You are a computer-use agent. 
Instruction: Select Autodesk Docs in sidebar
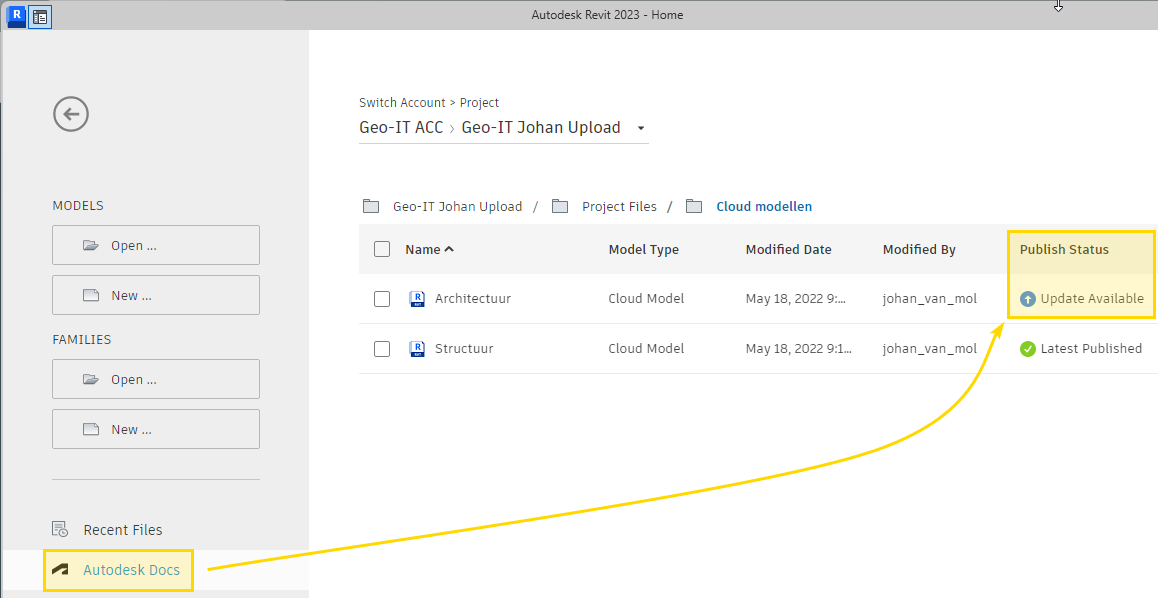[x=131, y=570]
